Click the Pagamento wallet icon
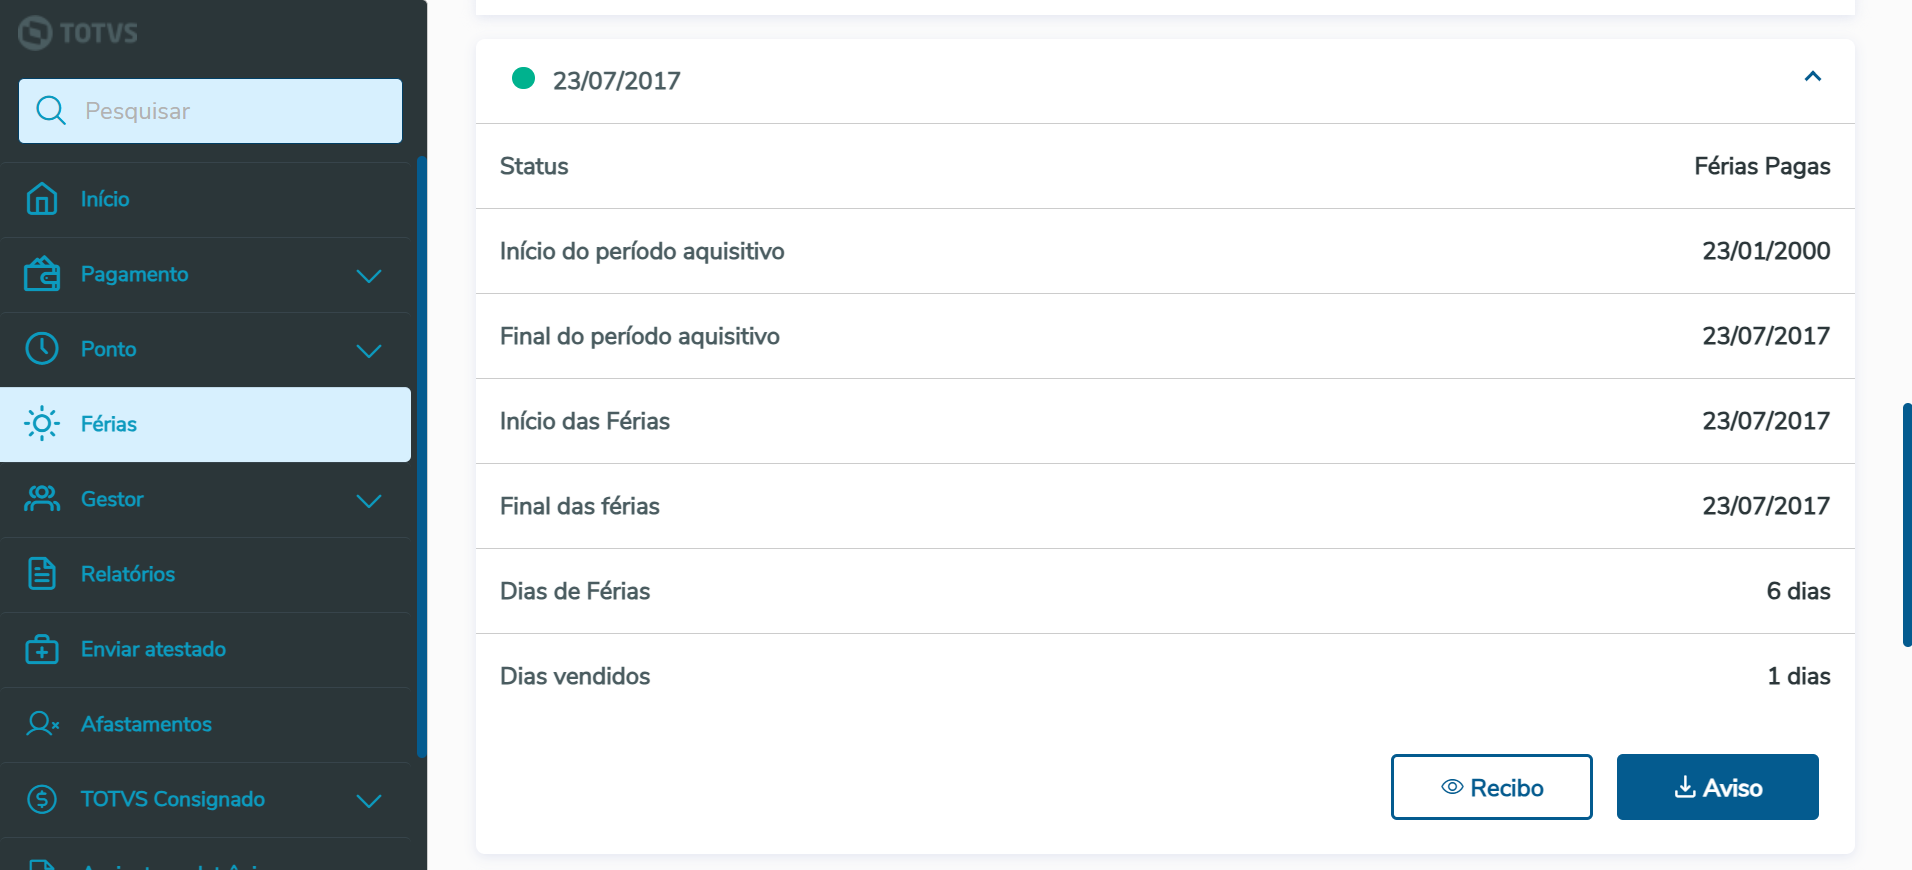The image size is (1912, 870). pyautogui.click(x=42, y=274)
